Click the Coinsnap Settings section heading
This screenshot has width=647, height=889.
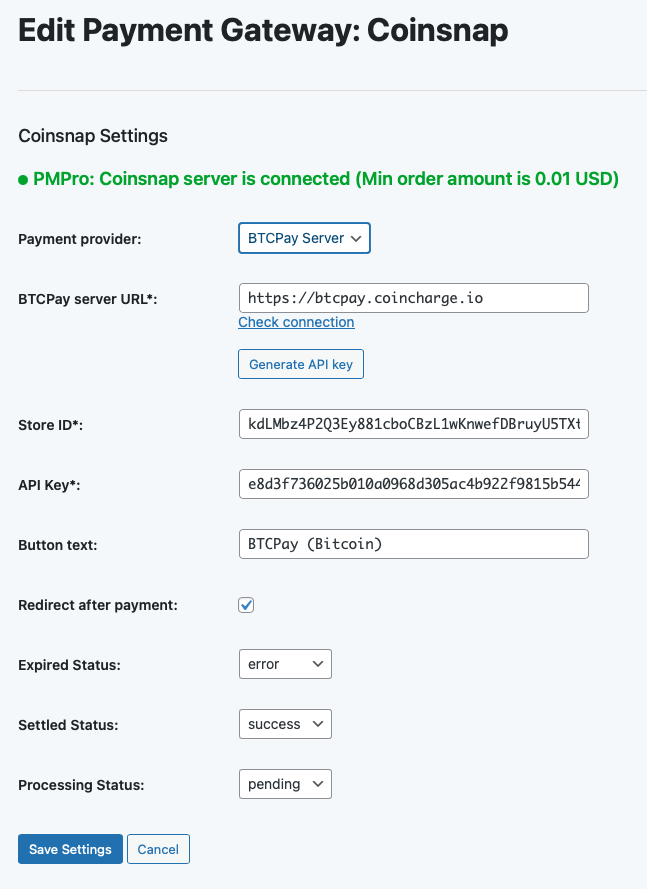click(93, 135)
